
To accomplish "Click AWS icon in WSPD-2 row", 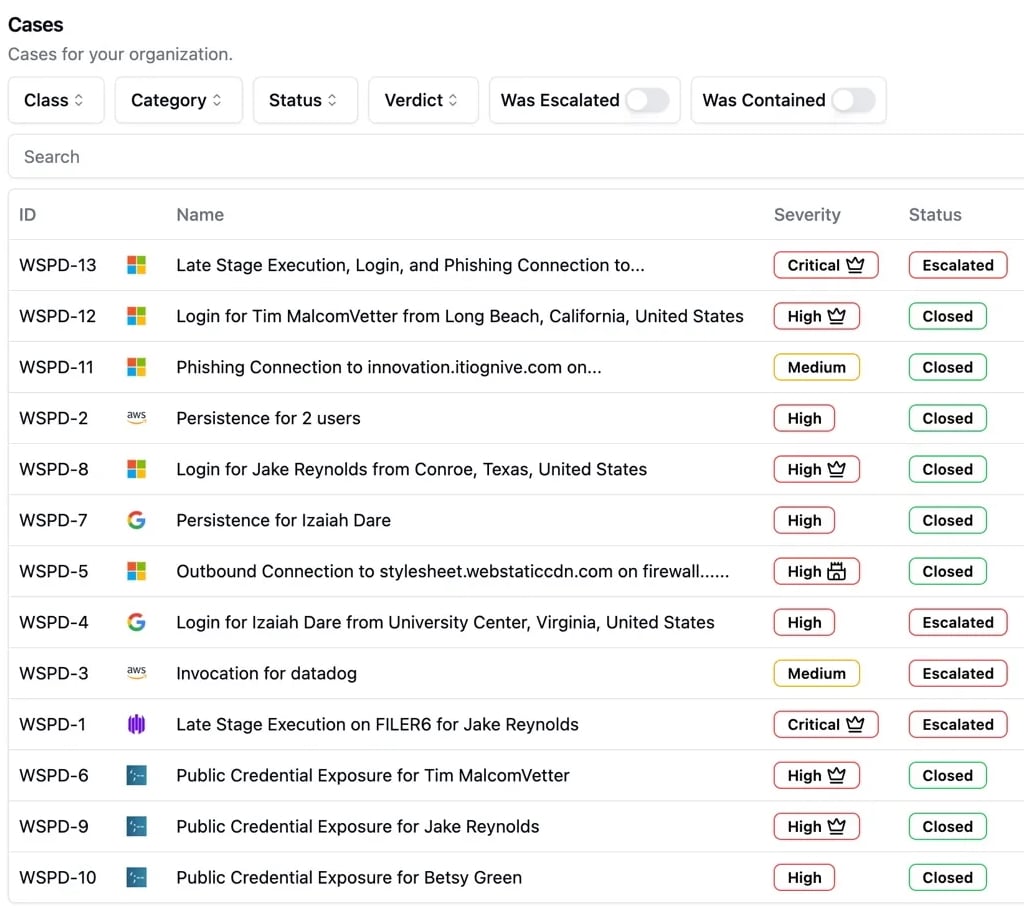I will point(136,418).
